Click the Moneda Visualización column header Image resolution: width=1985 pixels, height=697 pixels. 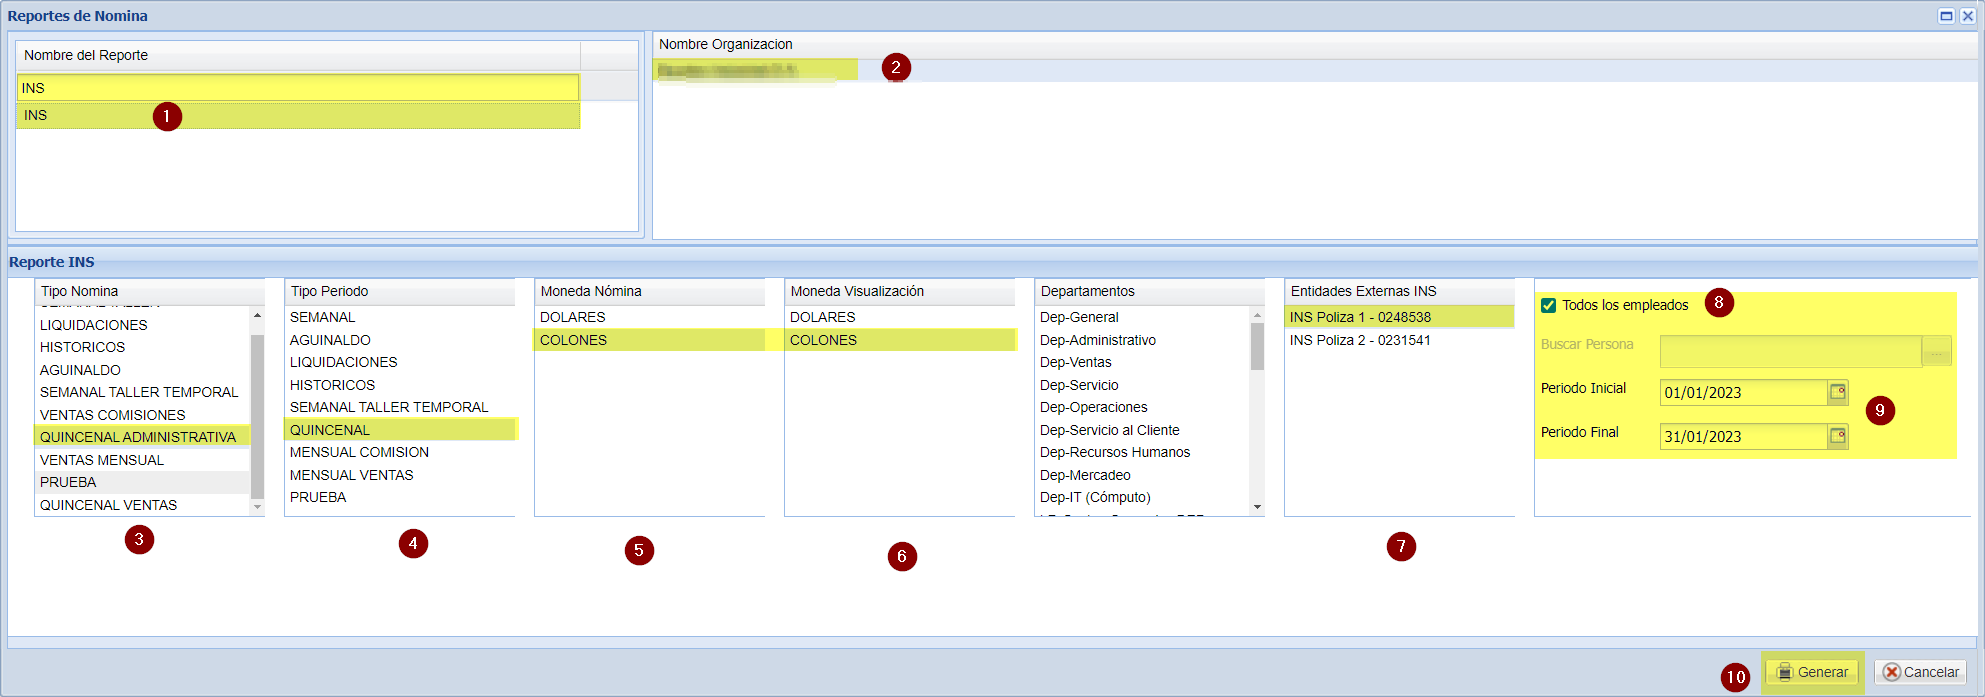pyautogui.click(x=900, y=291)
